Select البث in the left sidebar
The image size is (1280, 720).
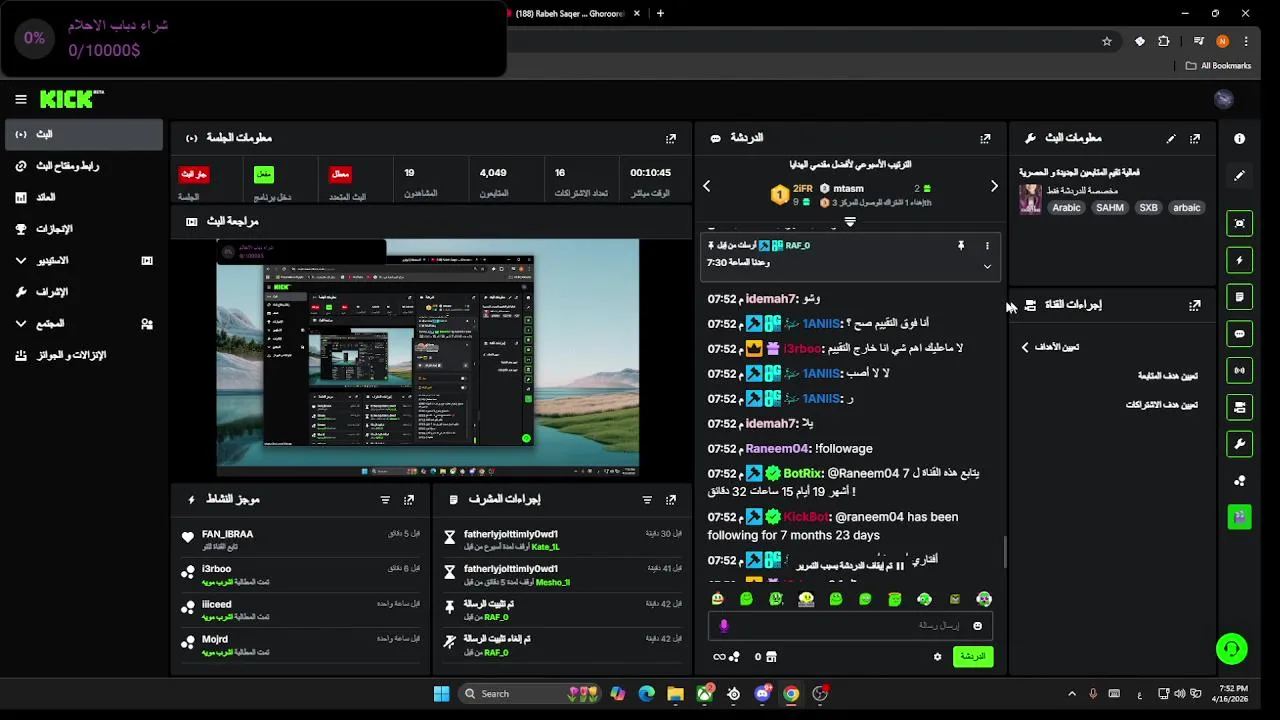point(83,135)
